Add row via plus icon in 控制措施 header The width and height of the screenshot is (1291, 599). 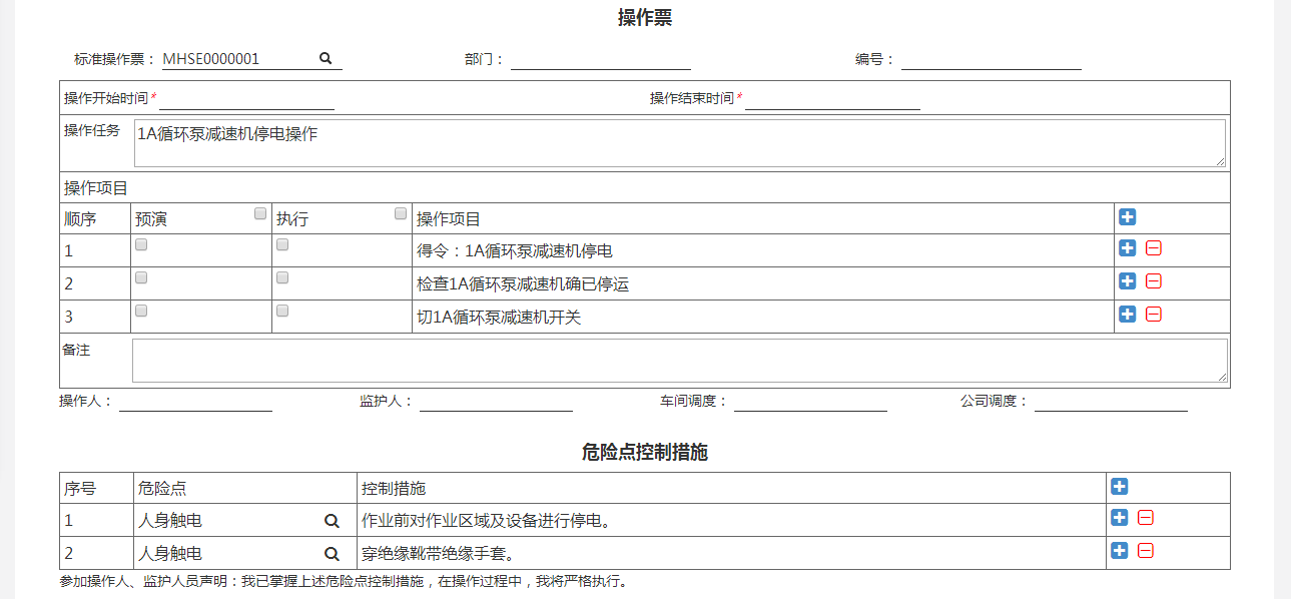click(x=1120, y=486)
